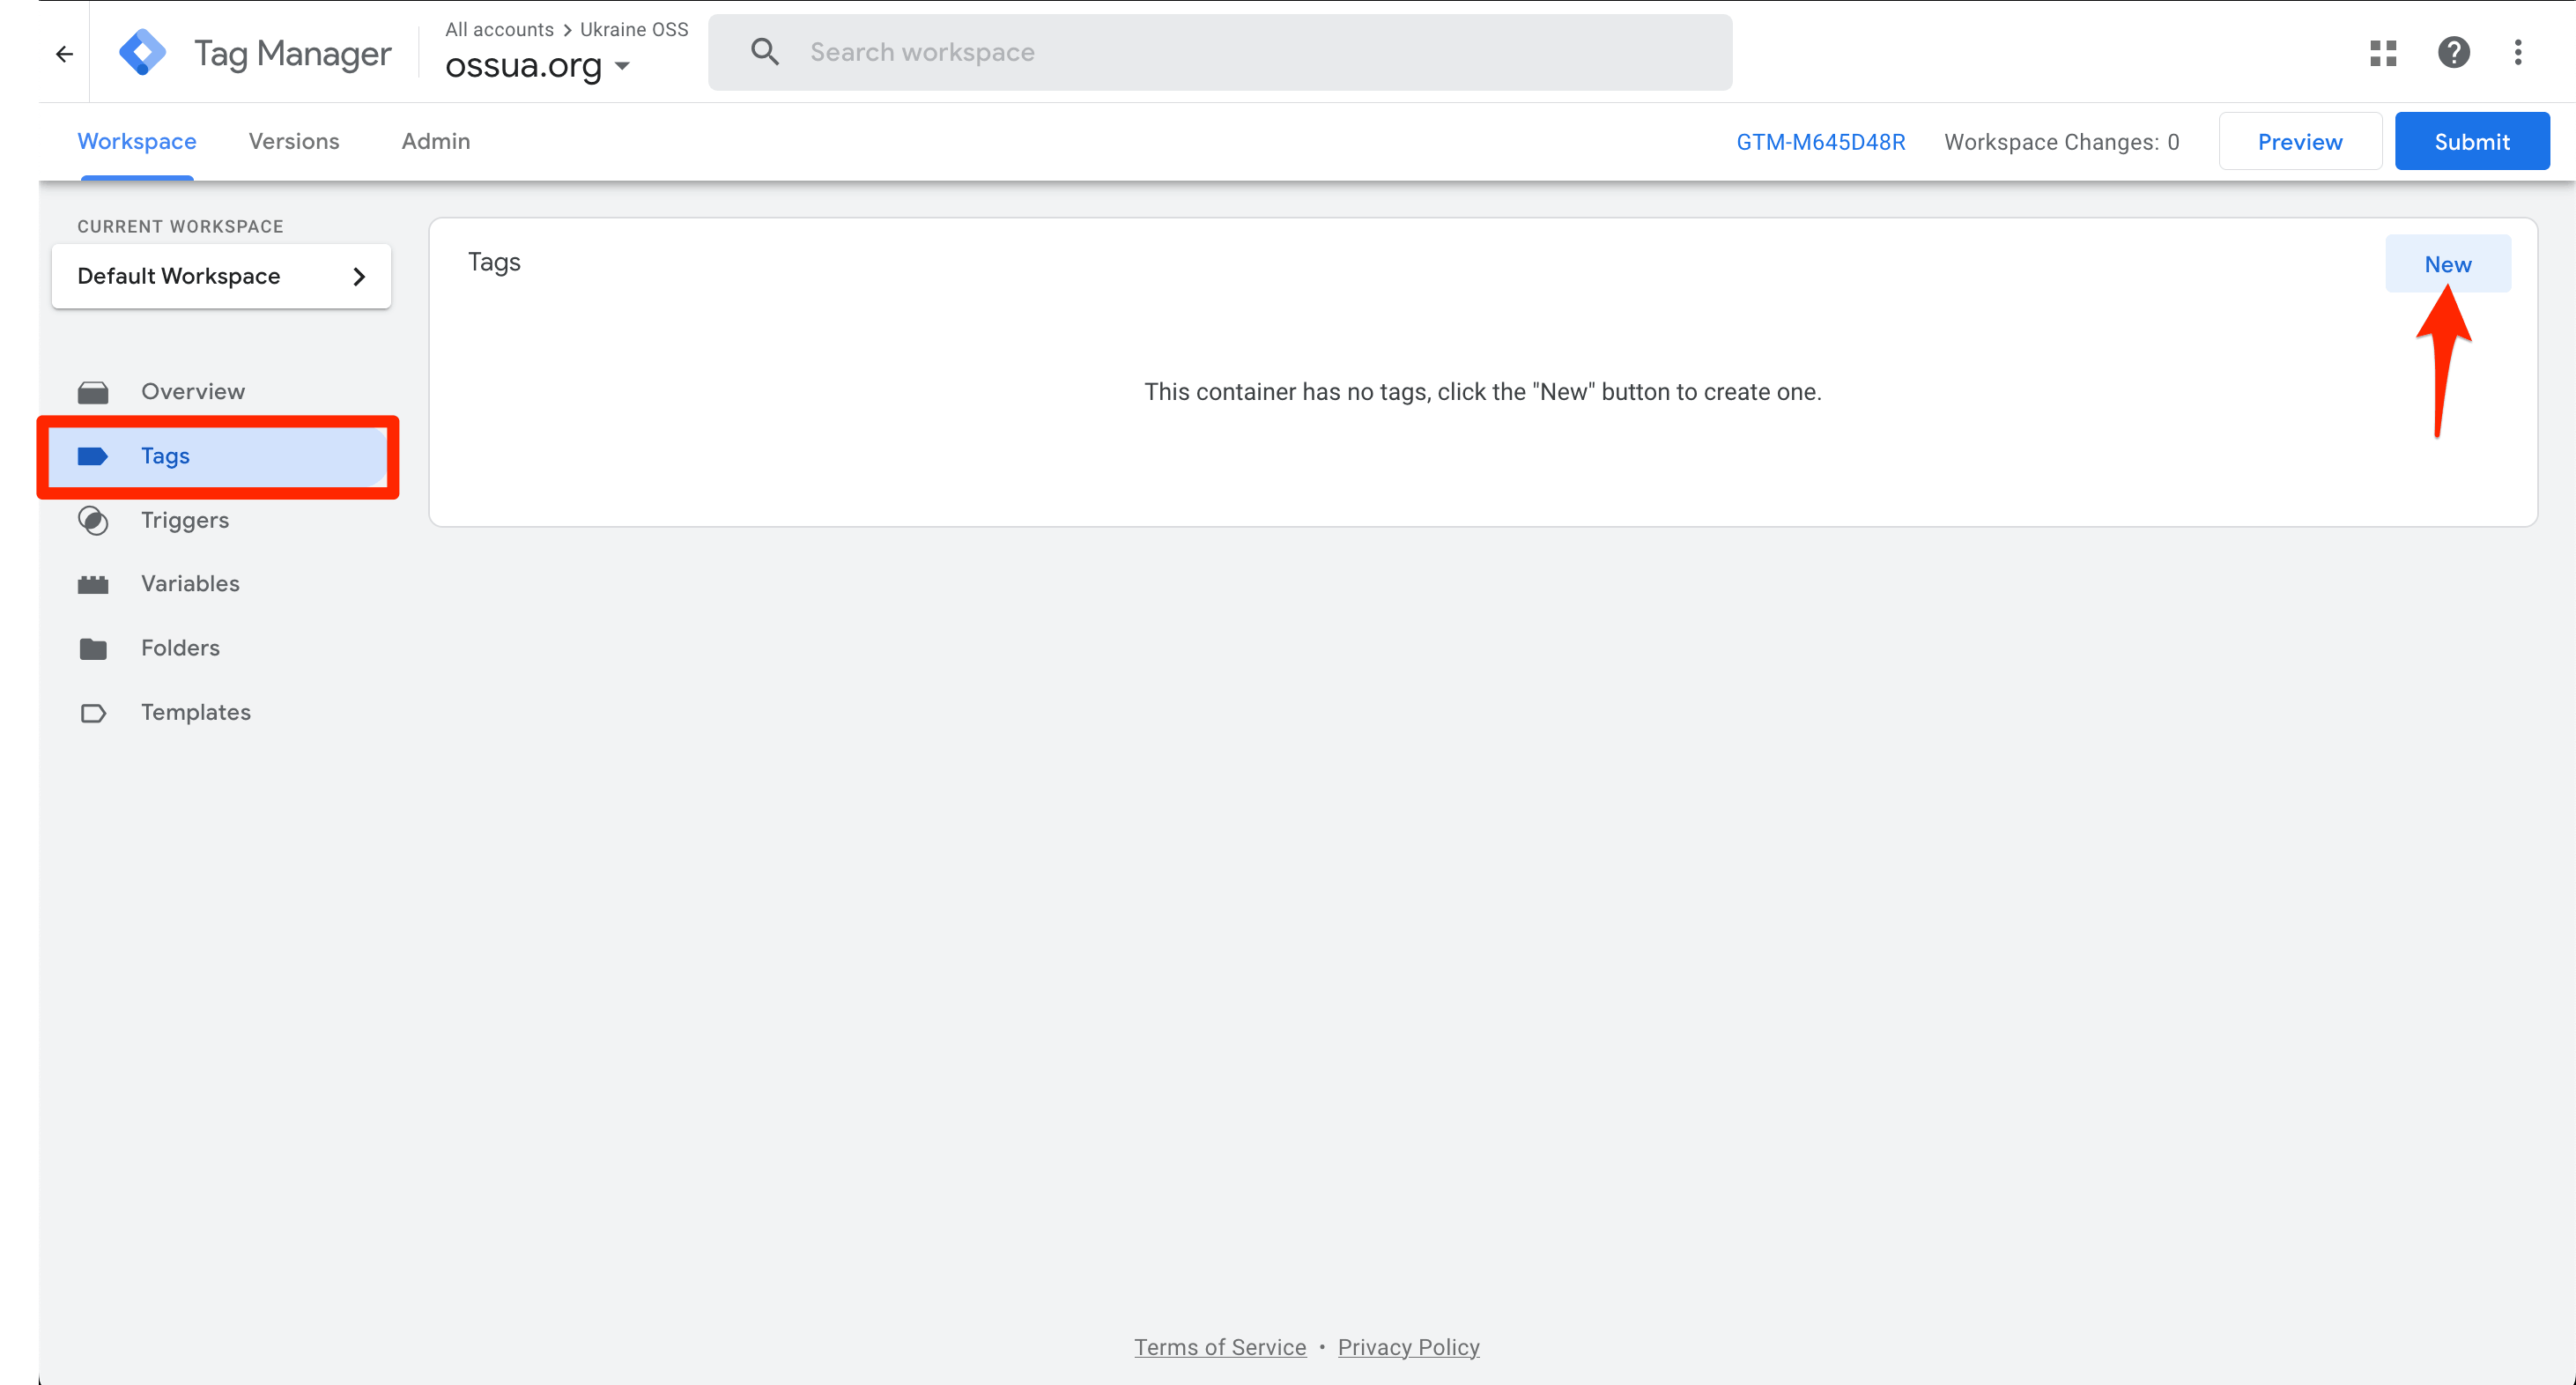This screenshot has width=2576, height=1385.
Task: Open the help question mark icon
Action: point(2453,52)
